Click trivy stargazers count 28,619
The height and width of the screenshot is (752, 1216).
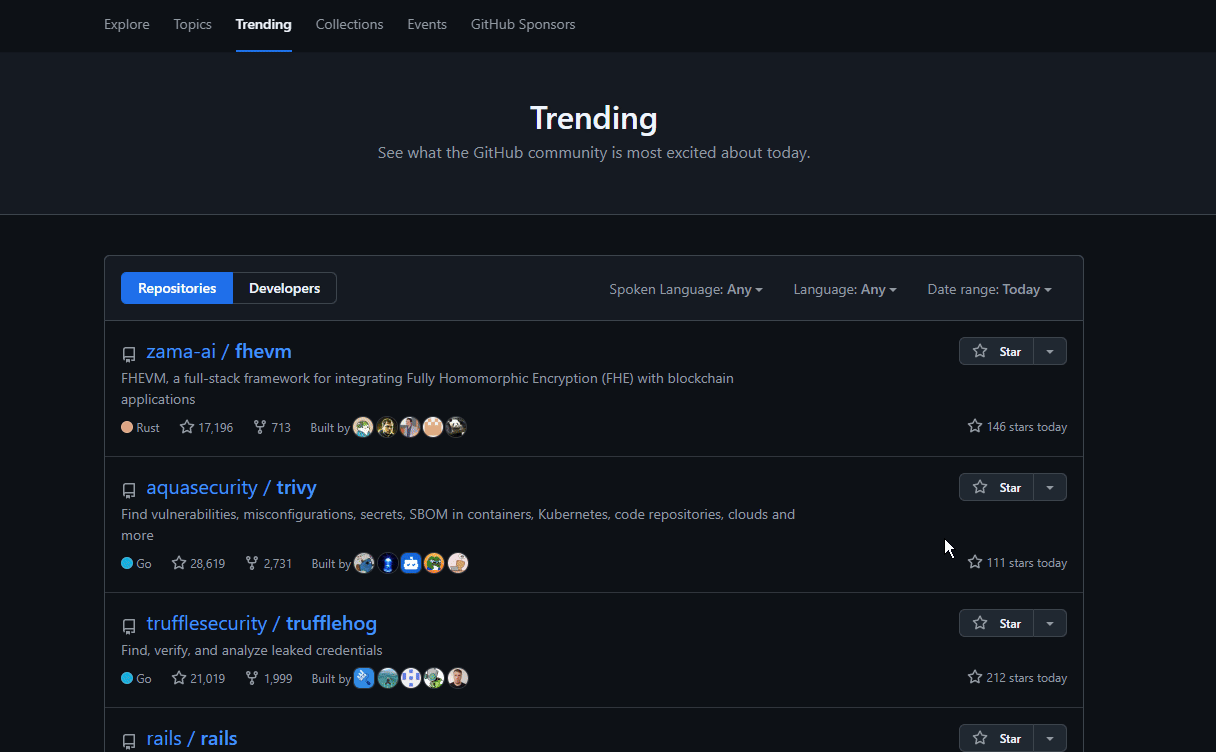coord(198,563)
